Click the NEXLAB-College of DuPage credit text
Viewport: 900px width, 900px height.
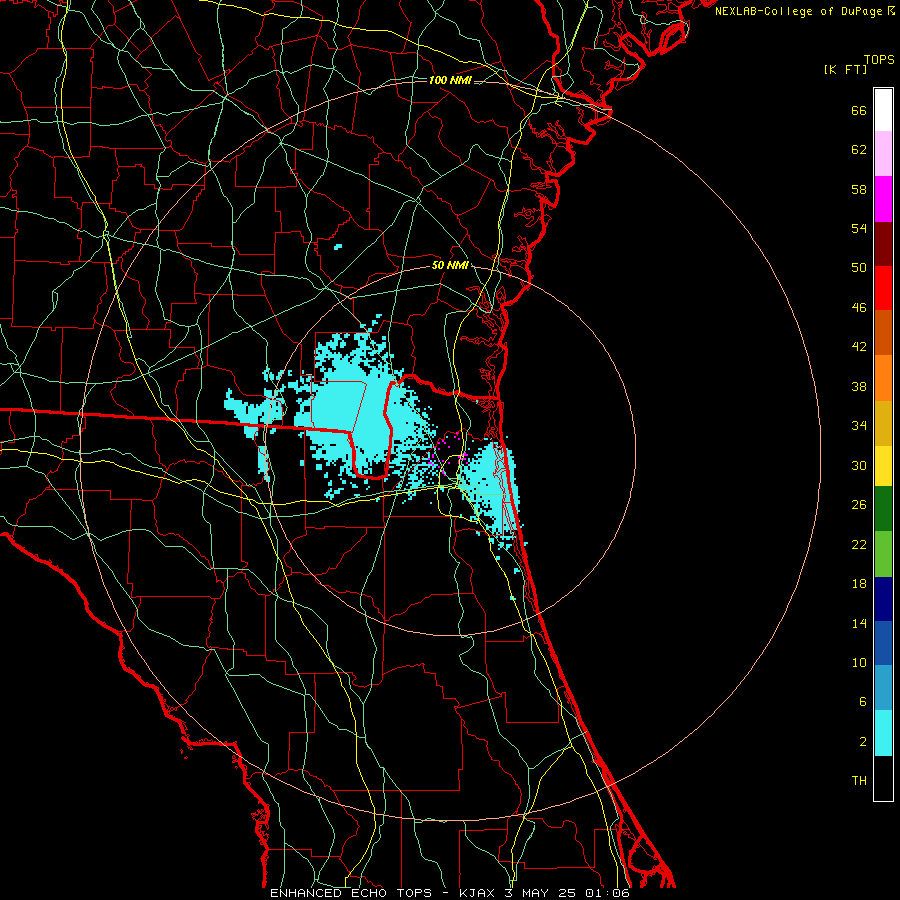pos(804,11)
